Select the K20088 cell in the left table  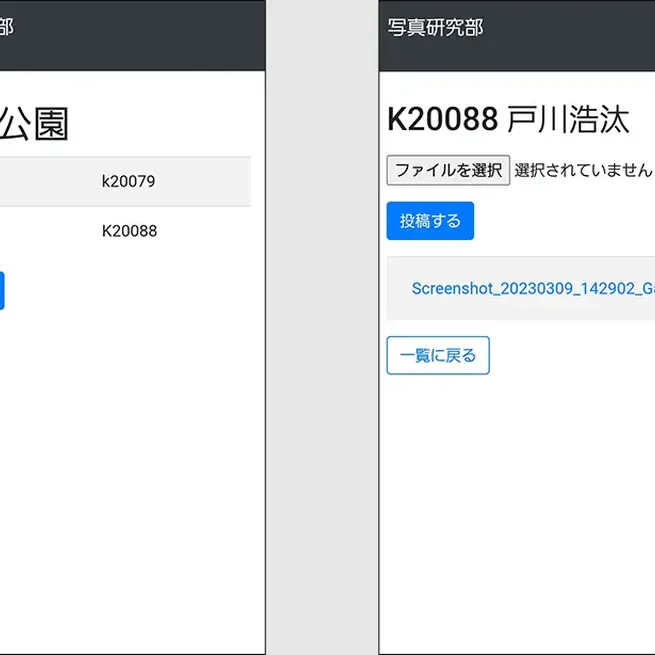[129, 231]
